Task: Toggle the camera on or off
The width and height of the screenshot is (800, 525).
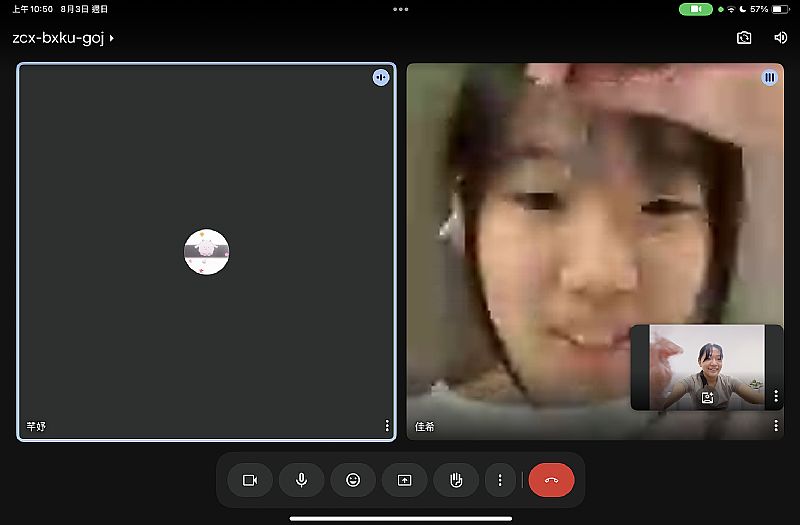Action: tap(250, 480)
